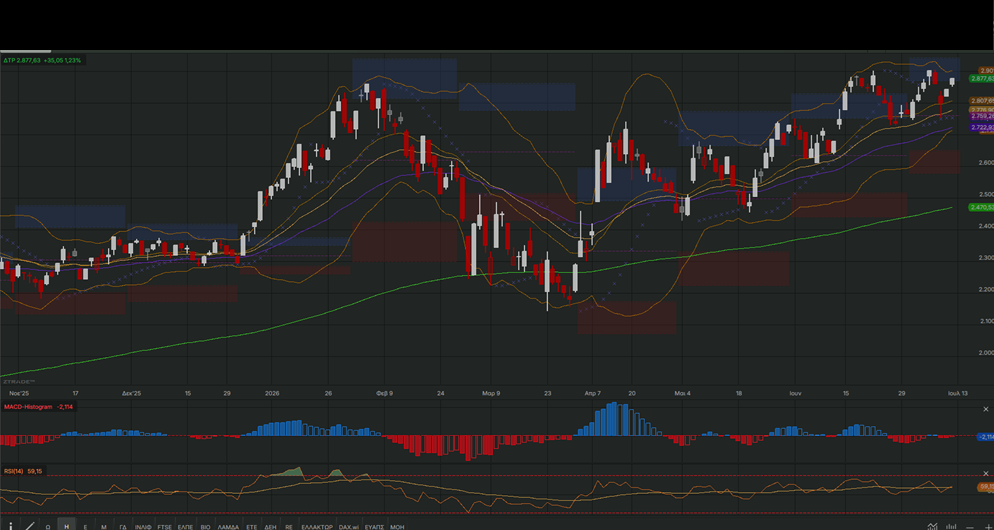
Task: Click the blue -2,114 MACD value tag
Action: (986, 437)
